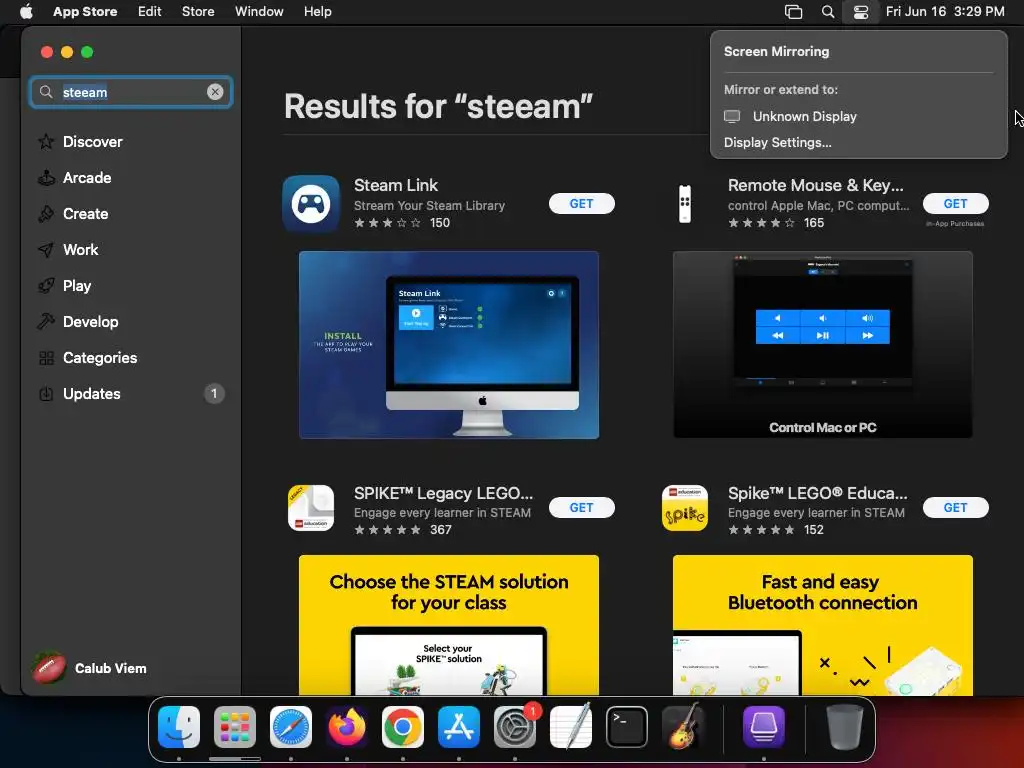Screen dimensions: 1024x768
Task: Click the Remote Mouse & Key... title
Action: point(816,185)
